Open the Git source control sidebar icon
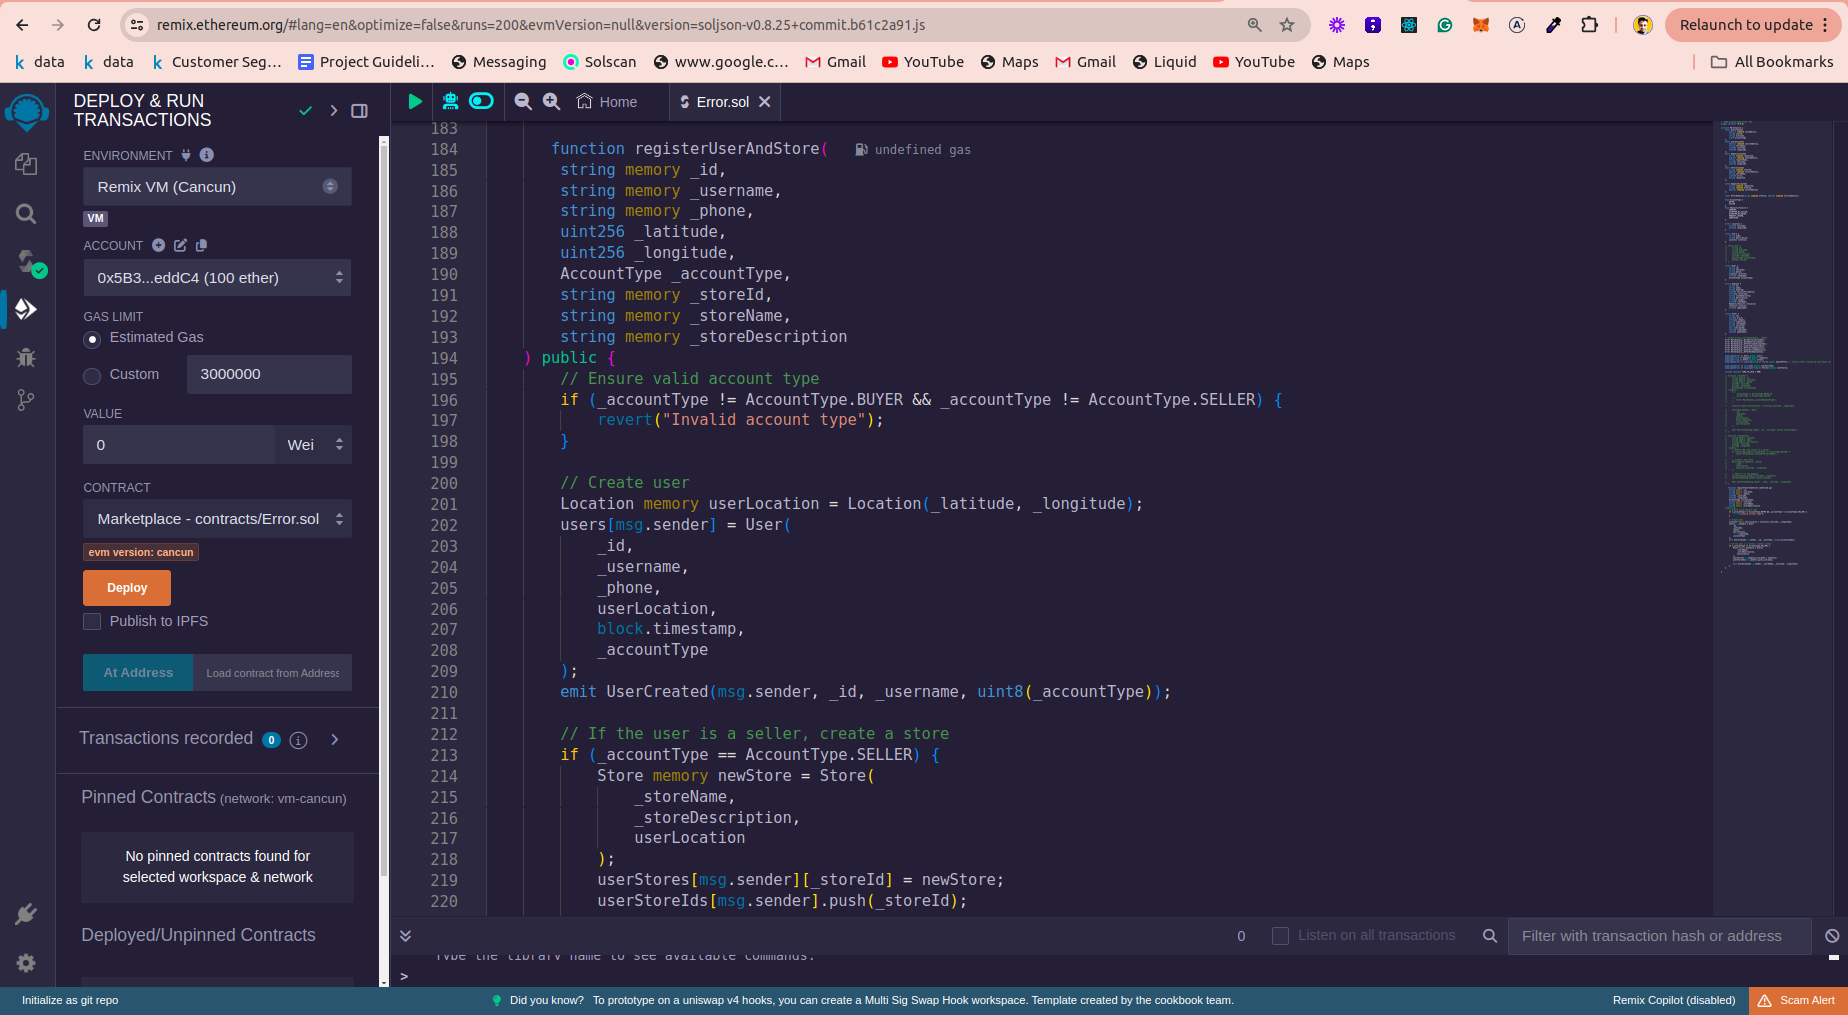The image size is (1848, 1015). tap(27, 401)
